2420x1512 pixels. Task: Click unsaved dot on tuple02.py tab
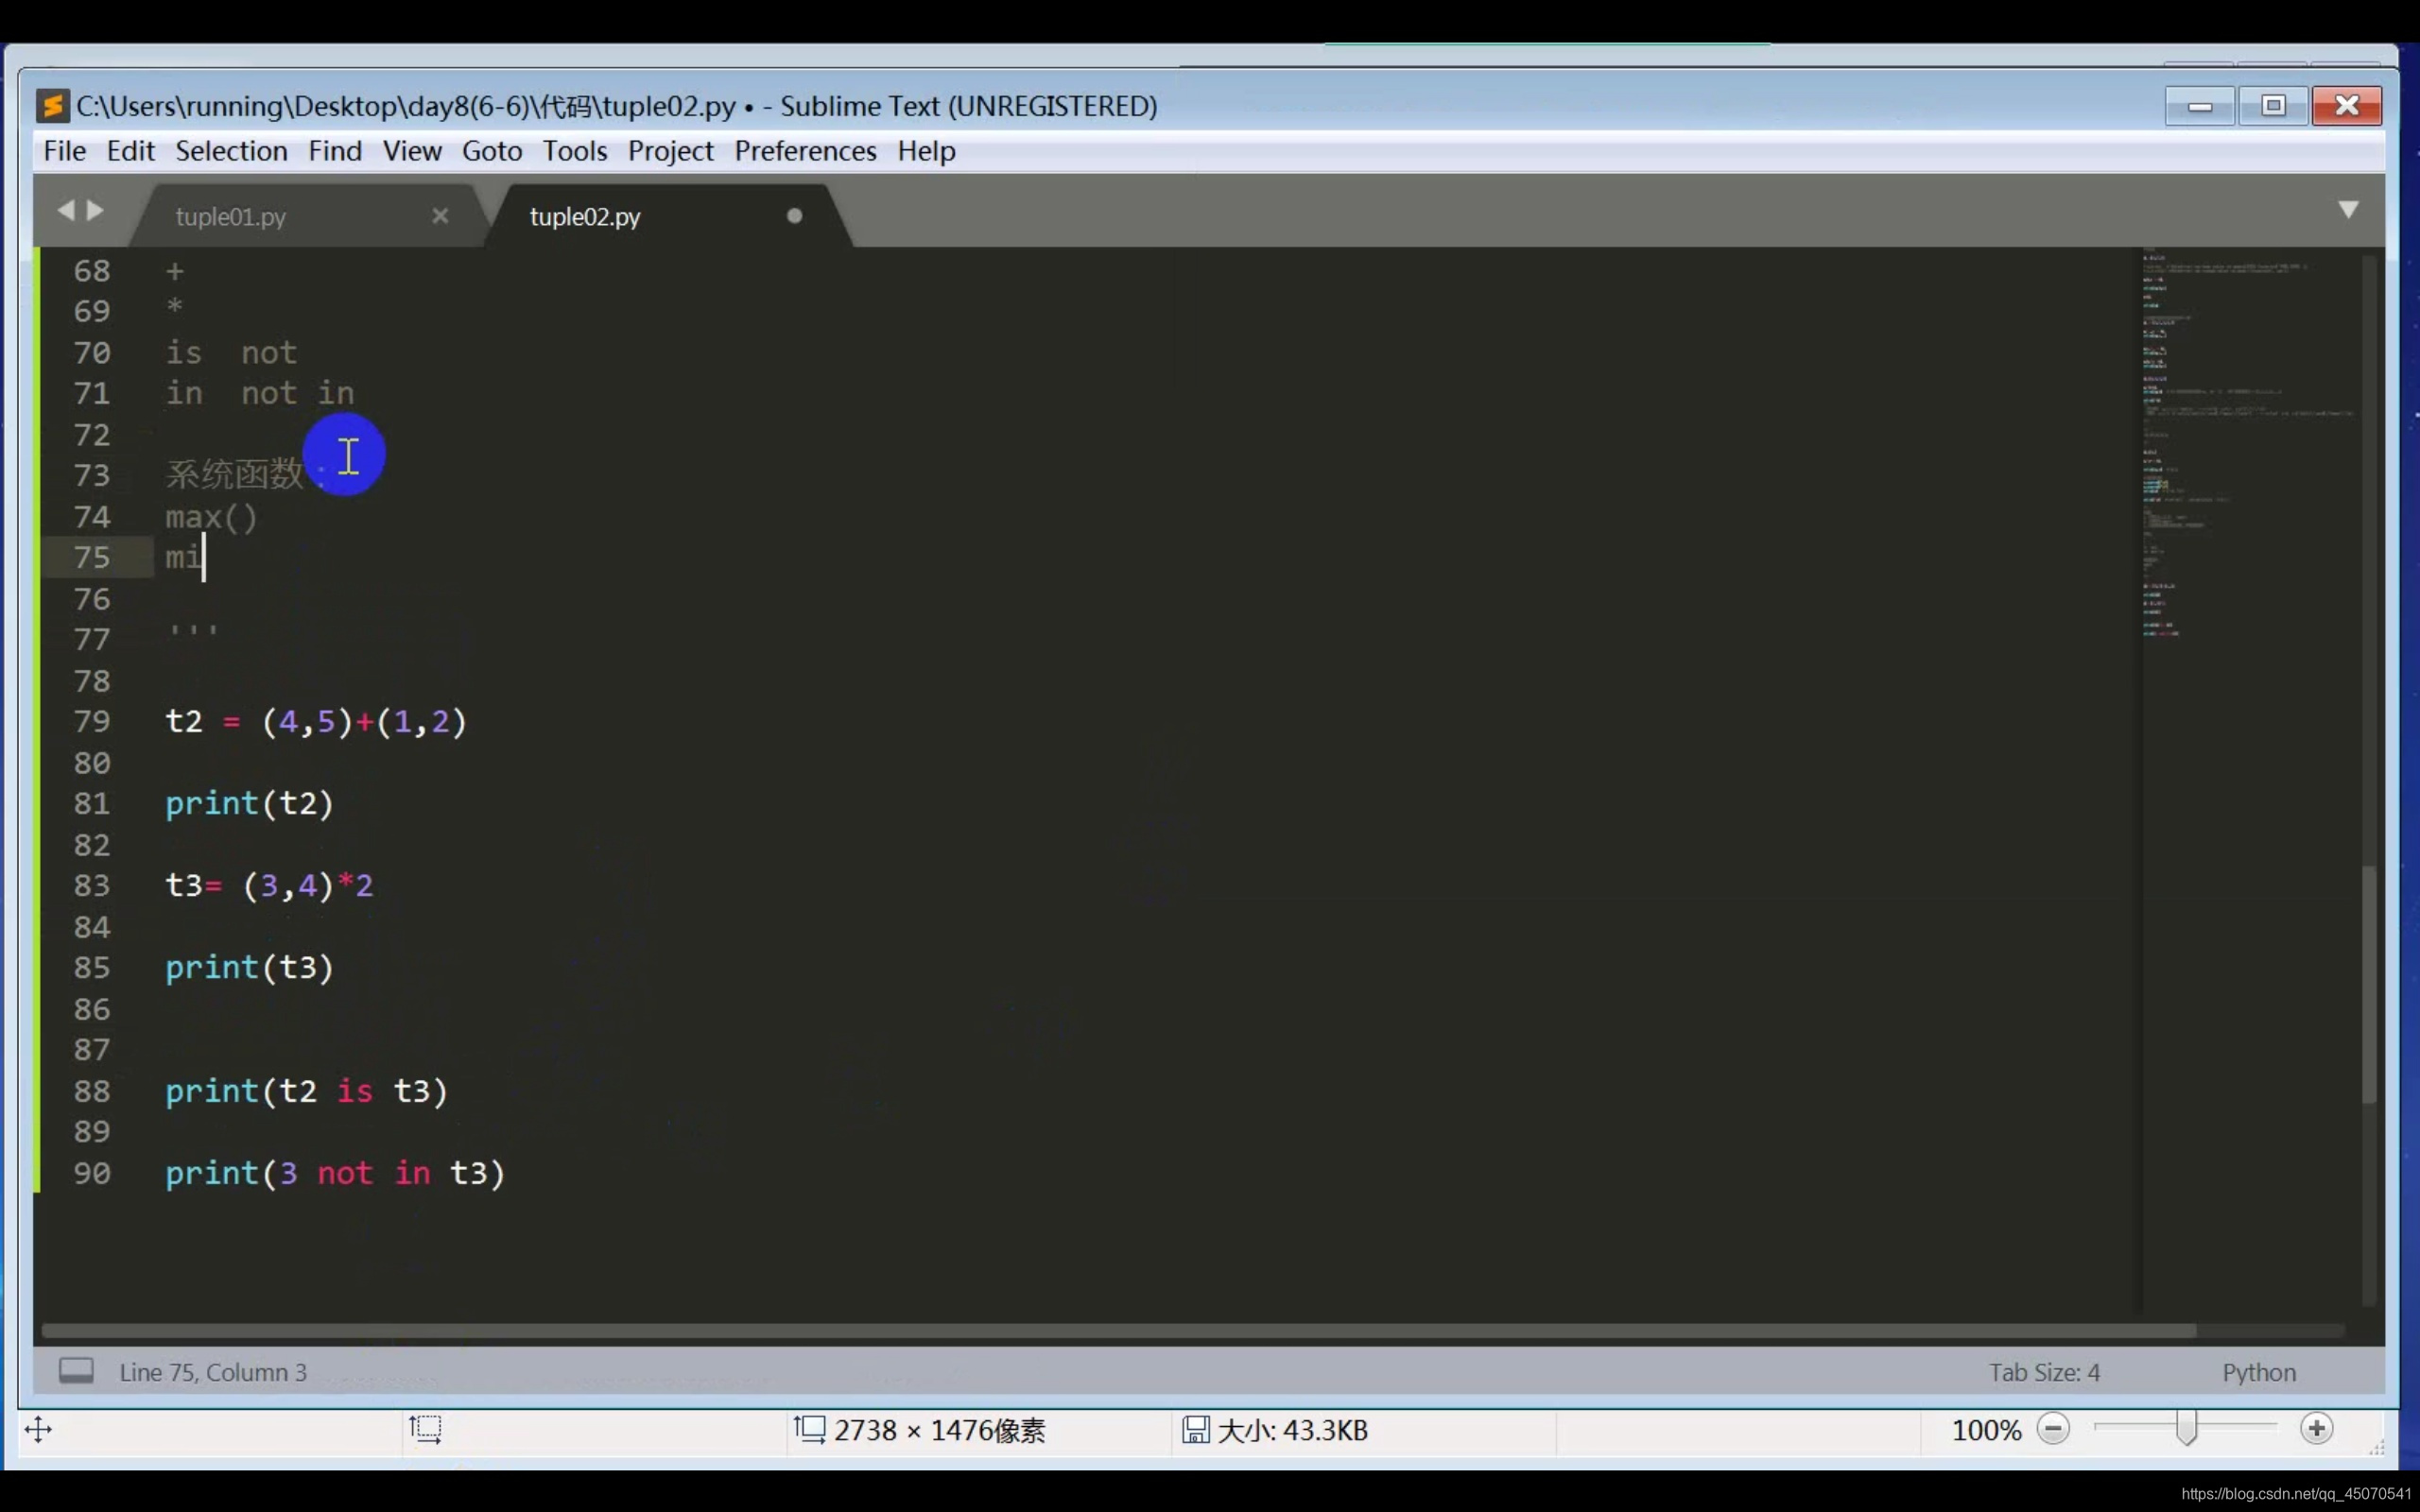pos(794,216)
